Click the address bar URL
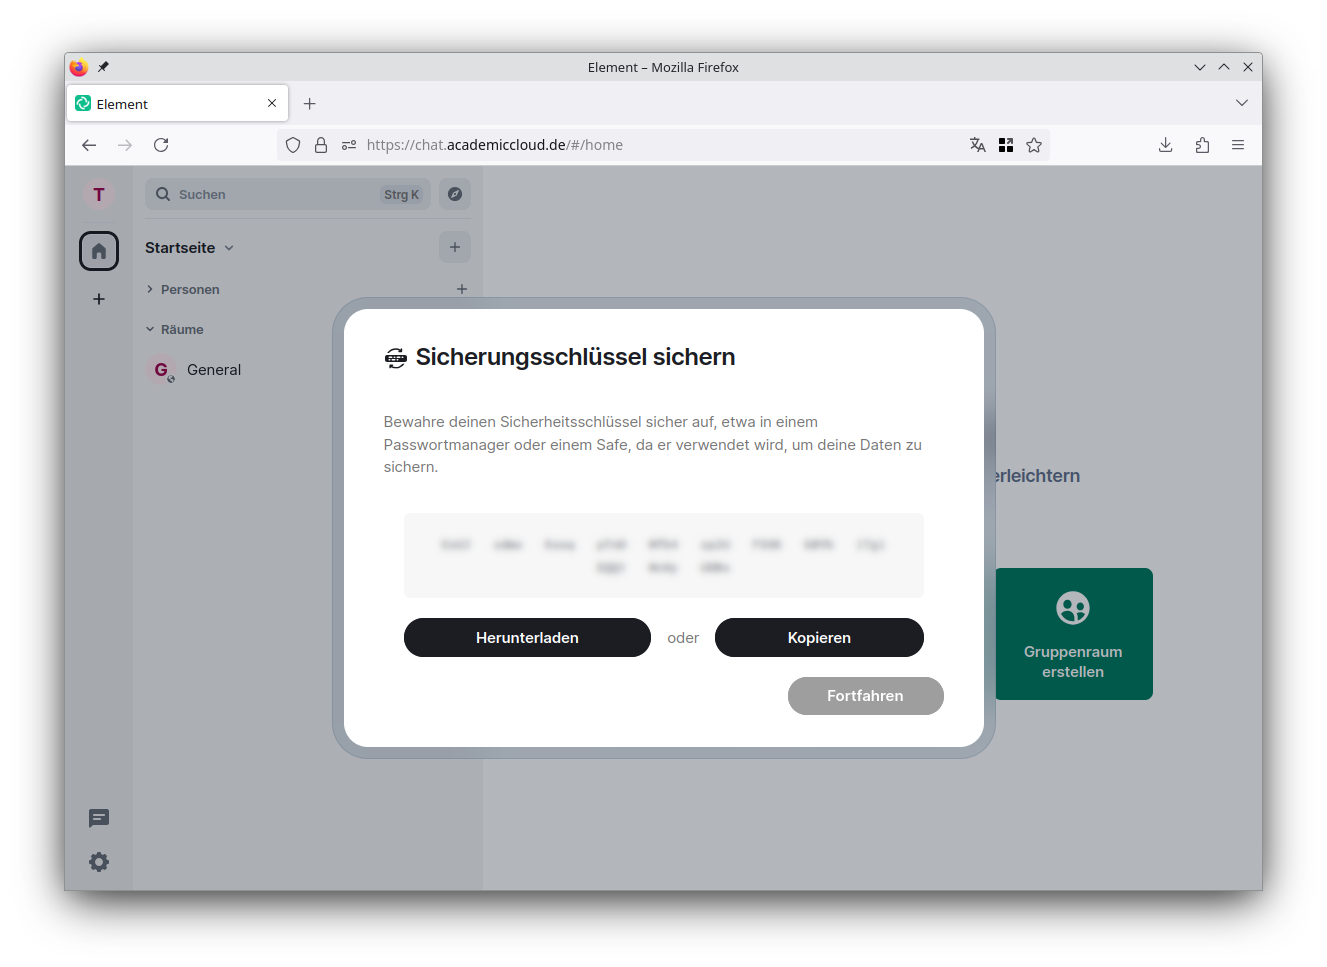Image resolution: width=1327 pixels, height=967 pixels. 495,145
